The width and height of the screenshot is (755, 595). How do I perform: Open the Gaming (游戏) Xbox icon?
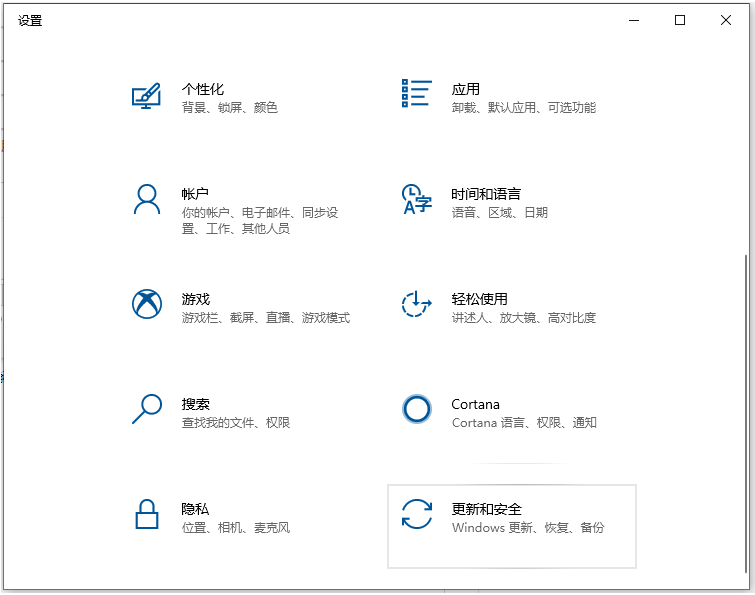point(147,304)
